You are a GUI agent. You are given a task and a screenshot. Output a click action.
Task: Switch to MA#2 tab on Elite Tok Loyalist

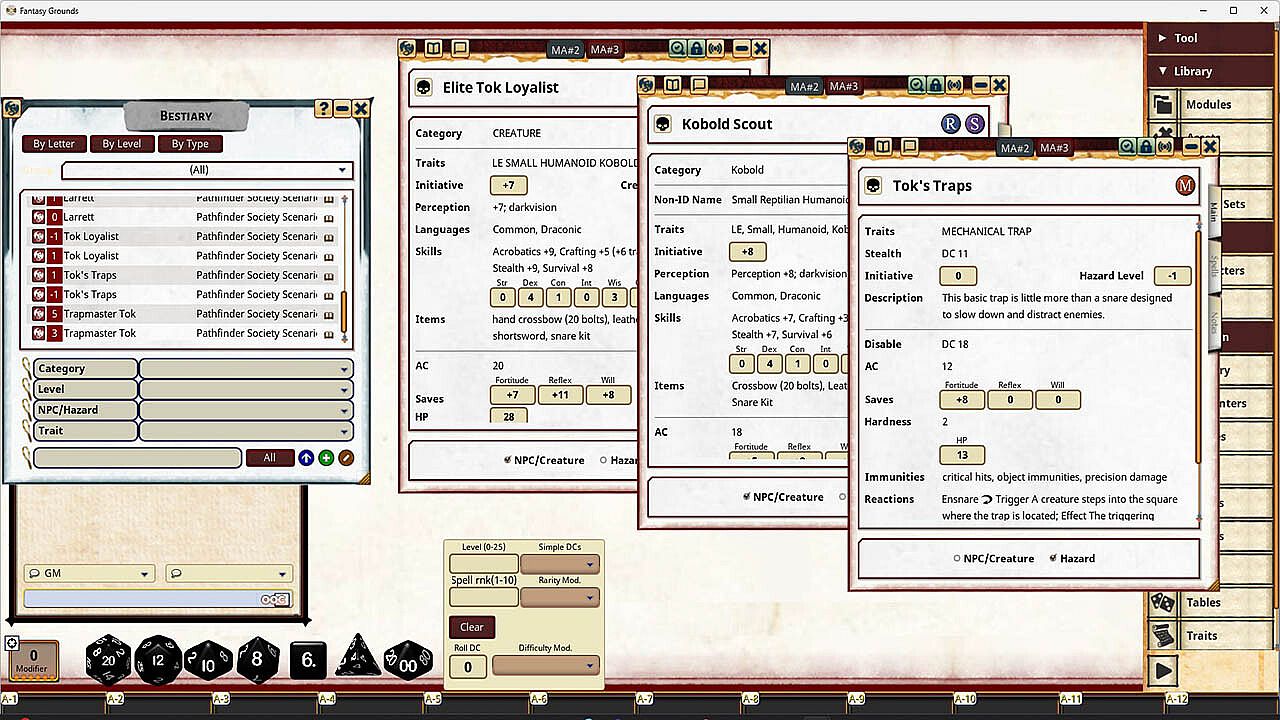pyautogui.click(x=565, y=49)
